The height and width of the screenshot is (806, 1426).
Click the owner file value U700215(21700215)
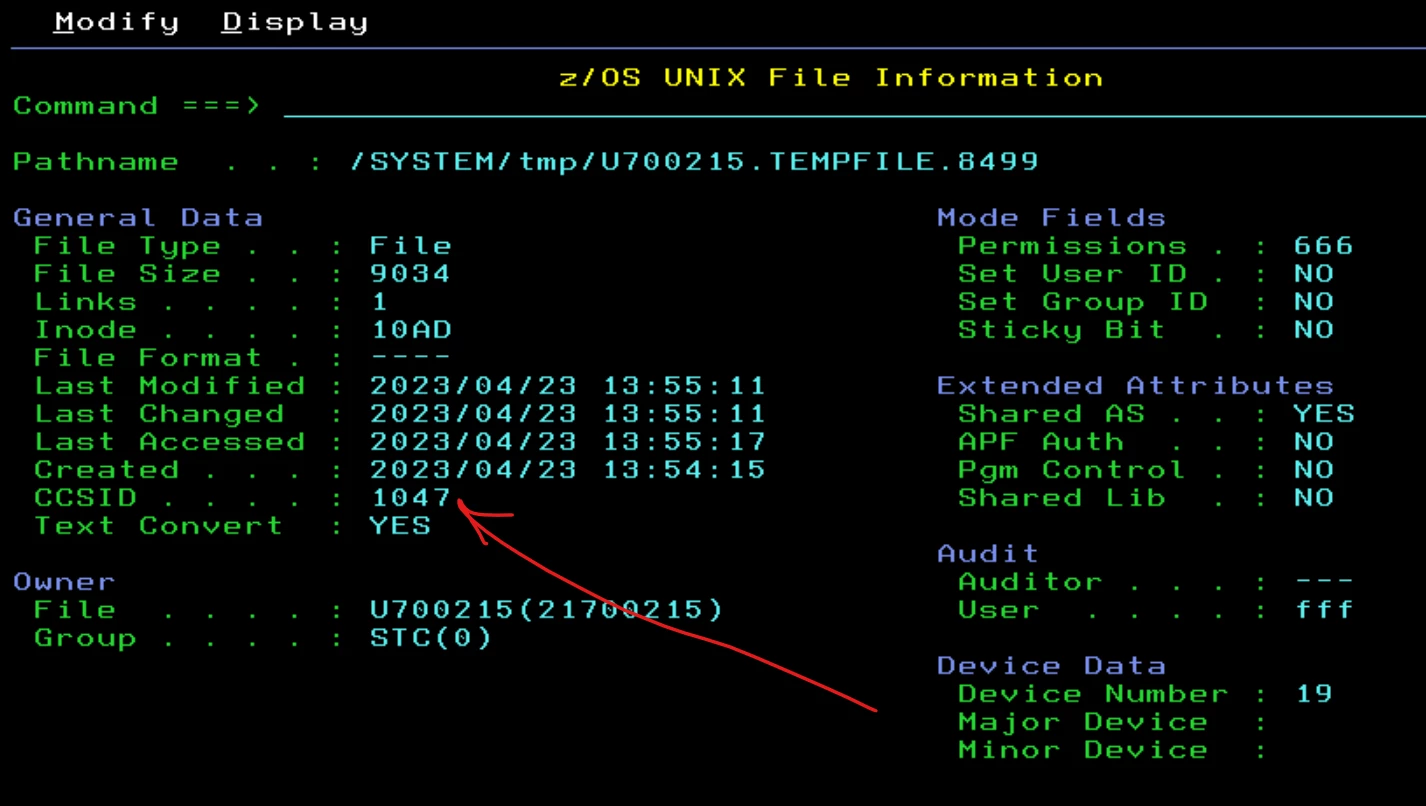click(x=546, y=610)
